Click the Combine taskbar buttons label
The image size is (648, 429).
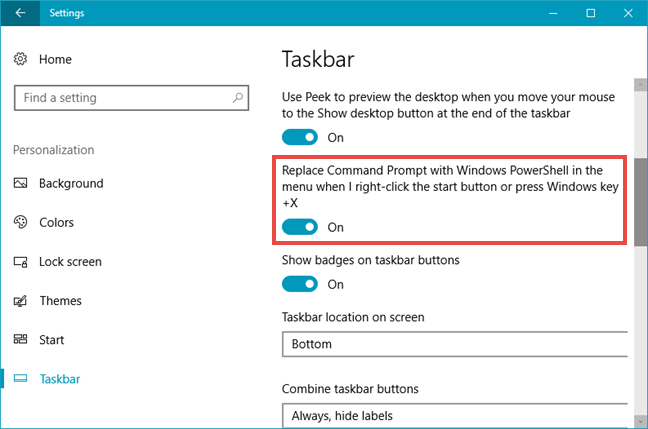coord(350,389)
